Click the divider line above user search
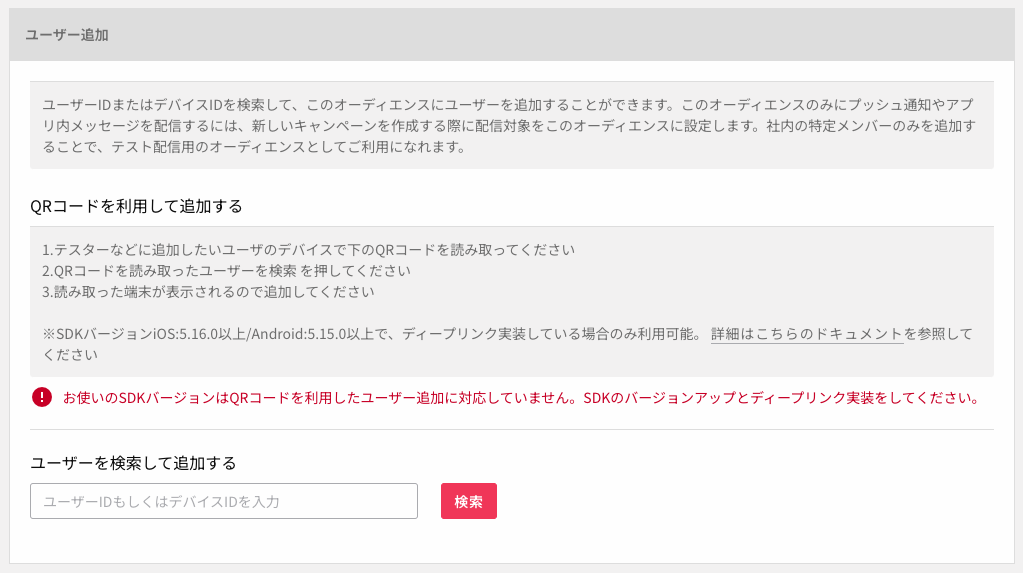The width and height of the screenshot is (1023, 573). pos(512,429)
